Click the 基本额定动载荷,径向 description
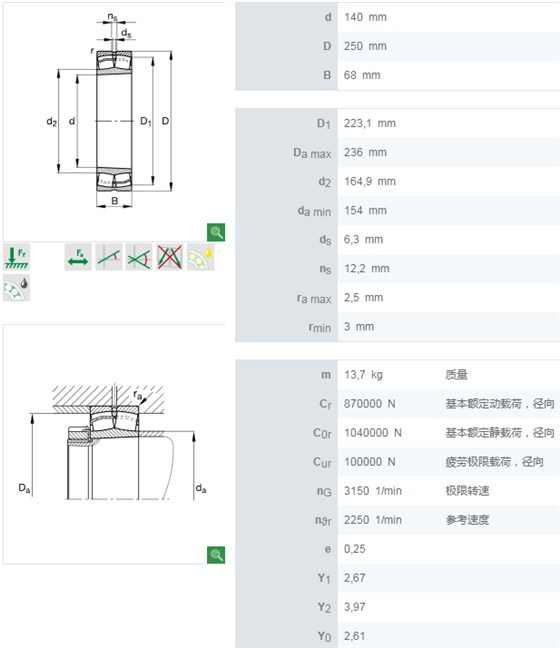The height and width of the screenshot is (648, 560). tap(500, 404)
